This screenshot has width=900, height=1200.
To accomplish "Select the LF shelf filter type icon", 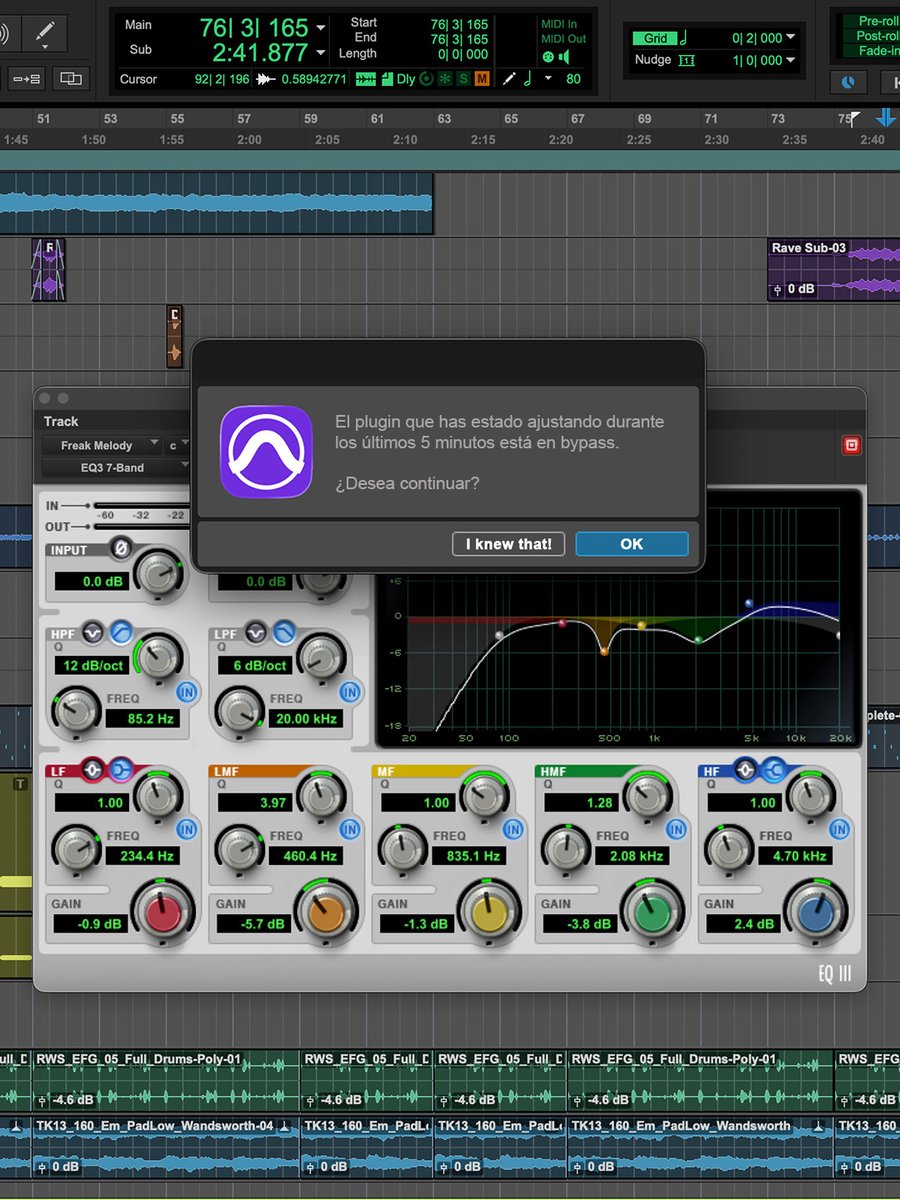I will tap(121, 769).
